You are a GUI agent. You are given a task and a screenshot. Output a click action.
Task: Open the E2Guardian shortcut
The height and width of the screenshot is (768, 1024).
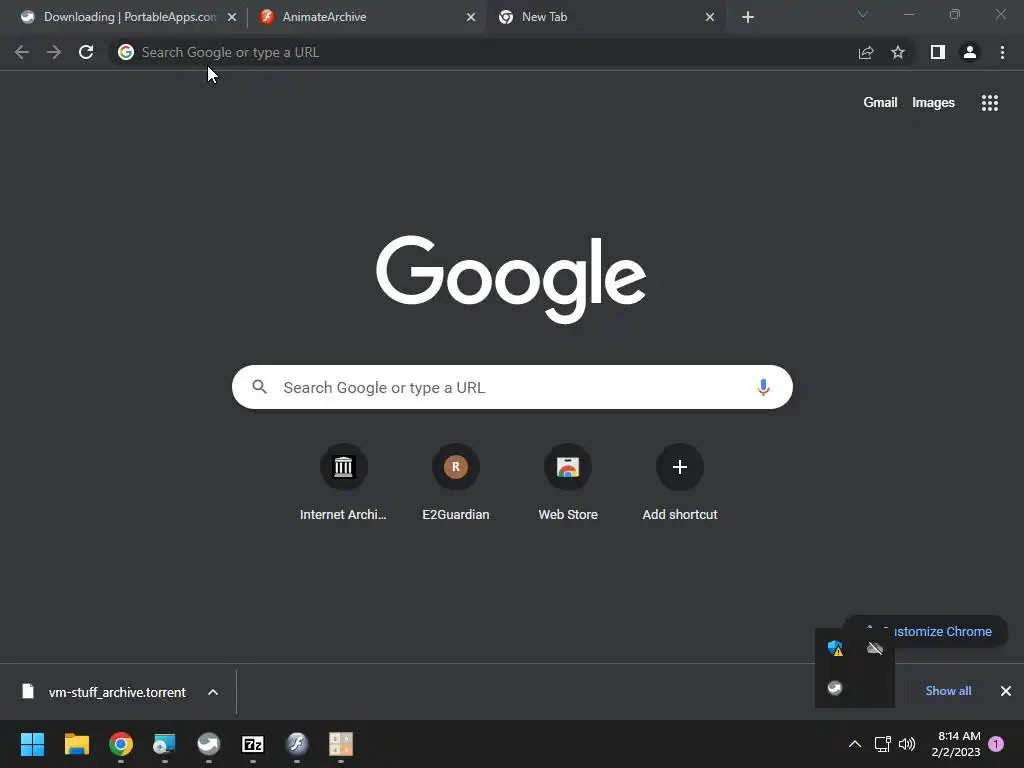(456, 483)
